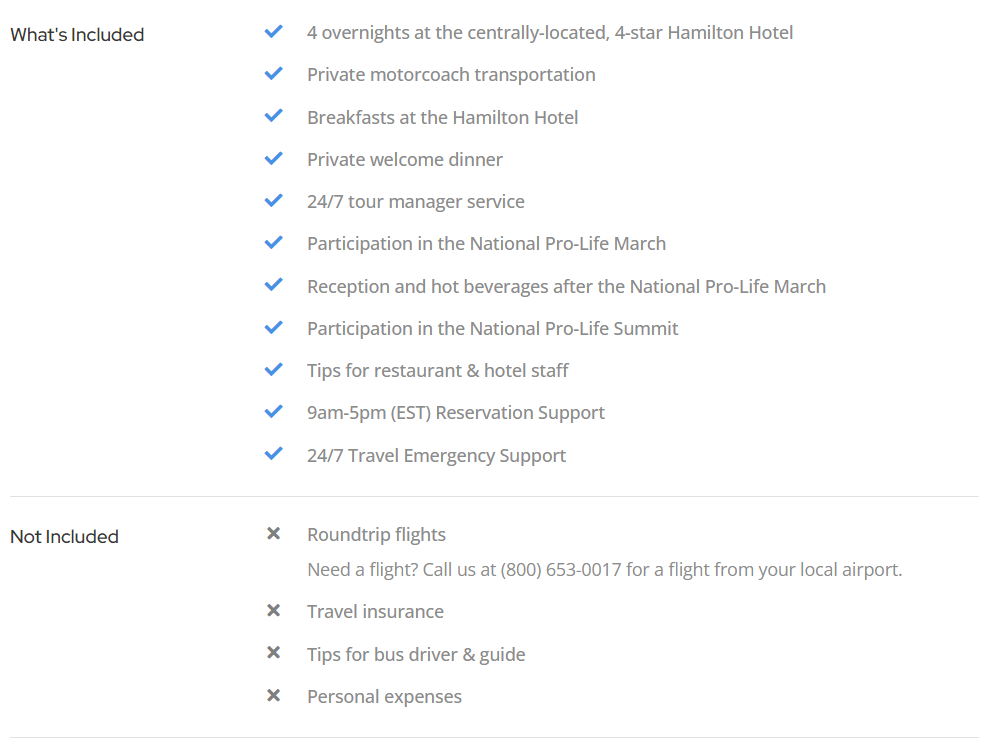Viewport: 987px width, 750px height.
Task: Click Participation in the National Pro-Life March
Action: (487, 244)
